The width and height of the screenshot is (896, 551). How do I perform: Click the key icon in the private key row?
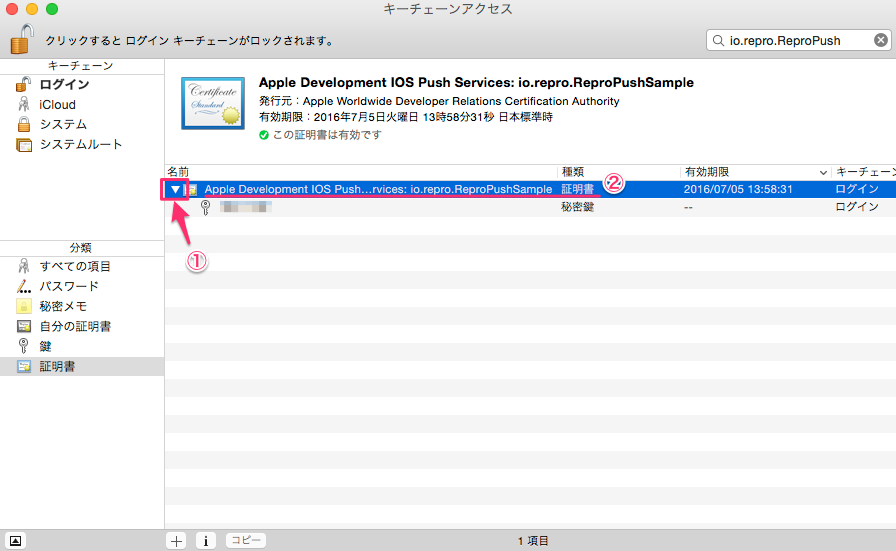pyautogui.click(x=206, y=207)
